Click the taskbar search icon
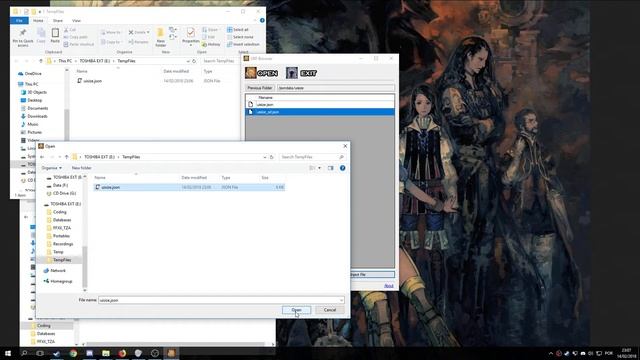The image size is (640, 360). [x=24, y=353]
